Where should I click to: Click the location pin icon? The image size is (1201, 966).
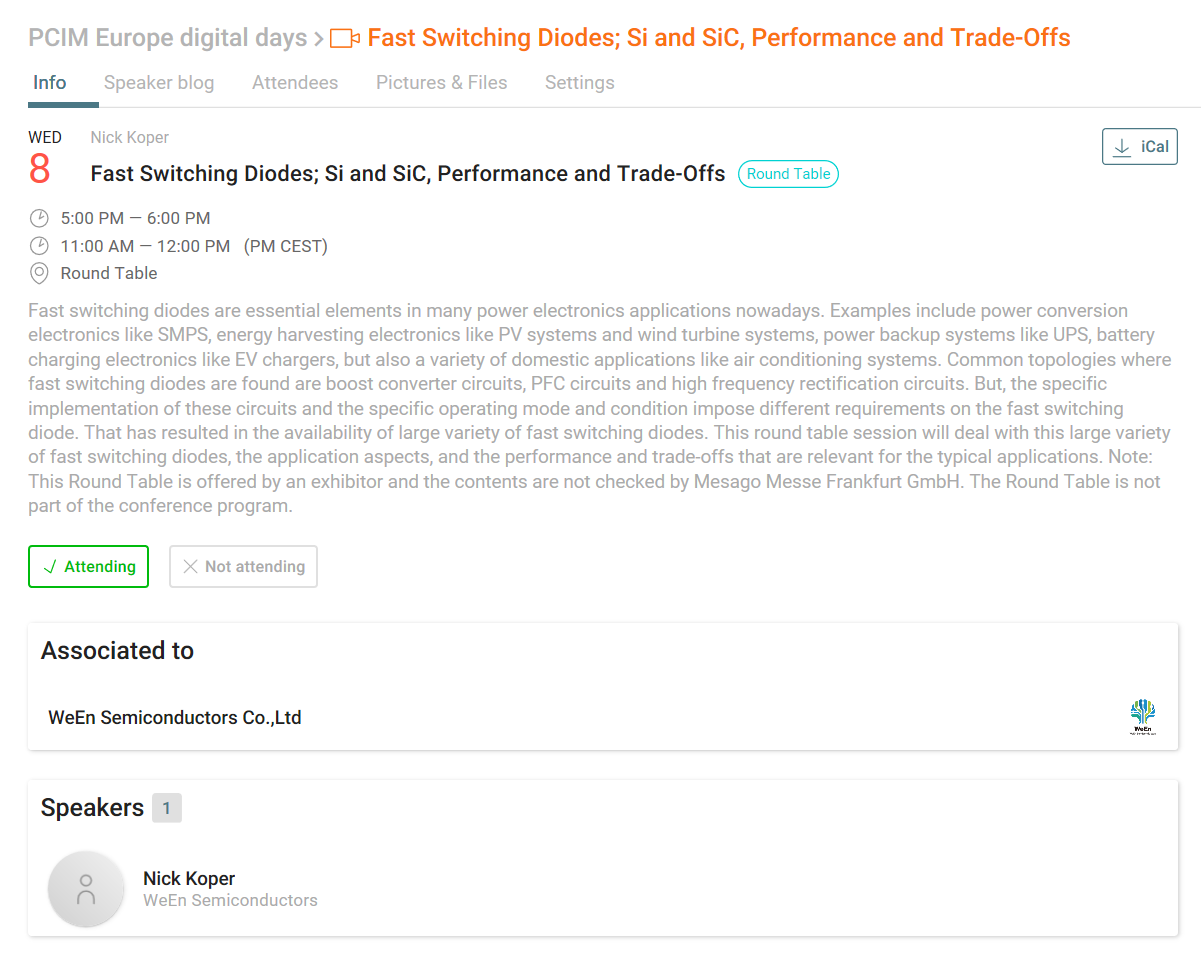pos(39,273)
